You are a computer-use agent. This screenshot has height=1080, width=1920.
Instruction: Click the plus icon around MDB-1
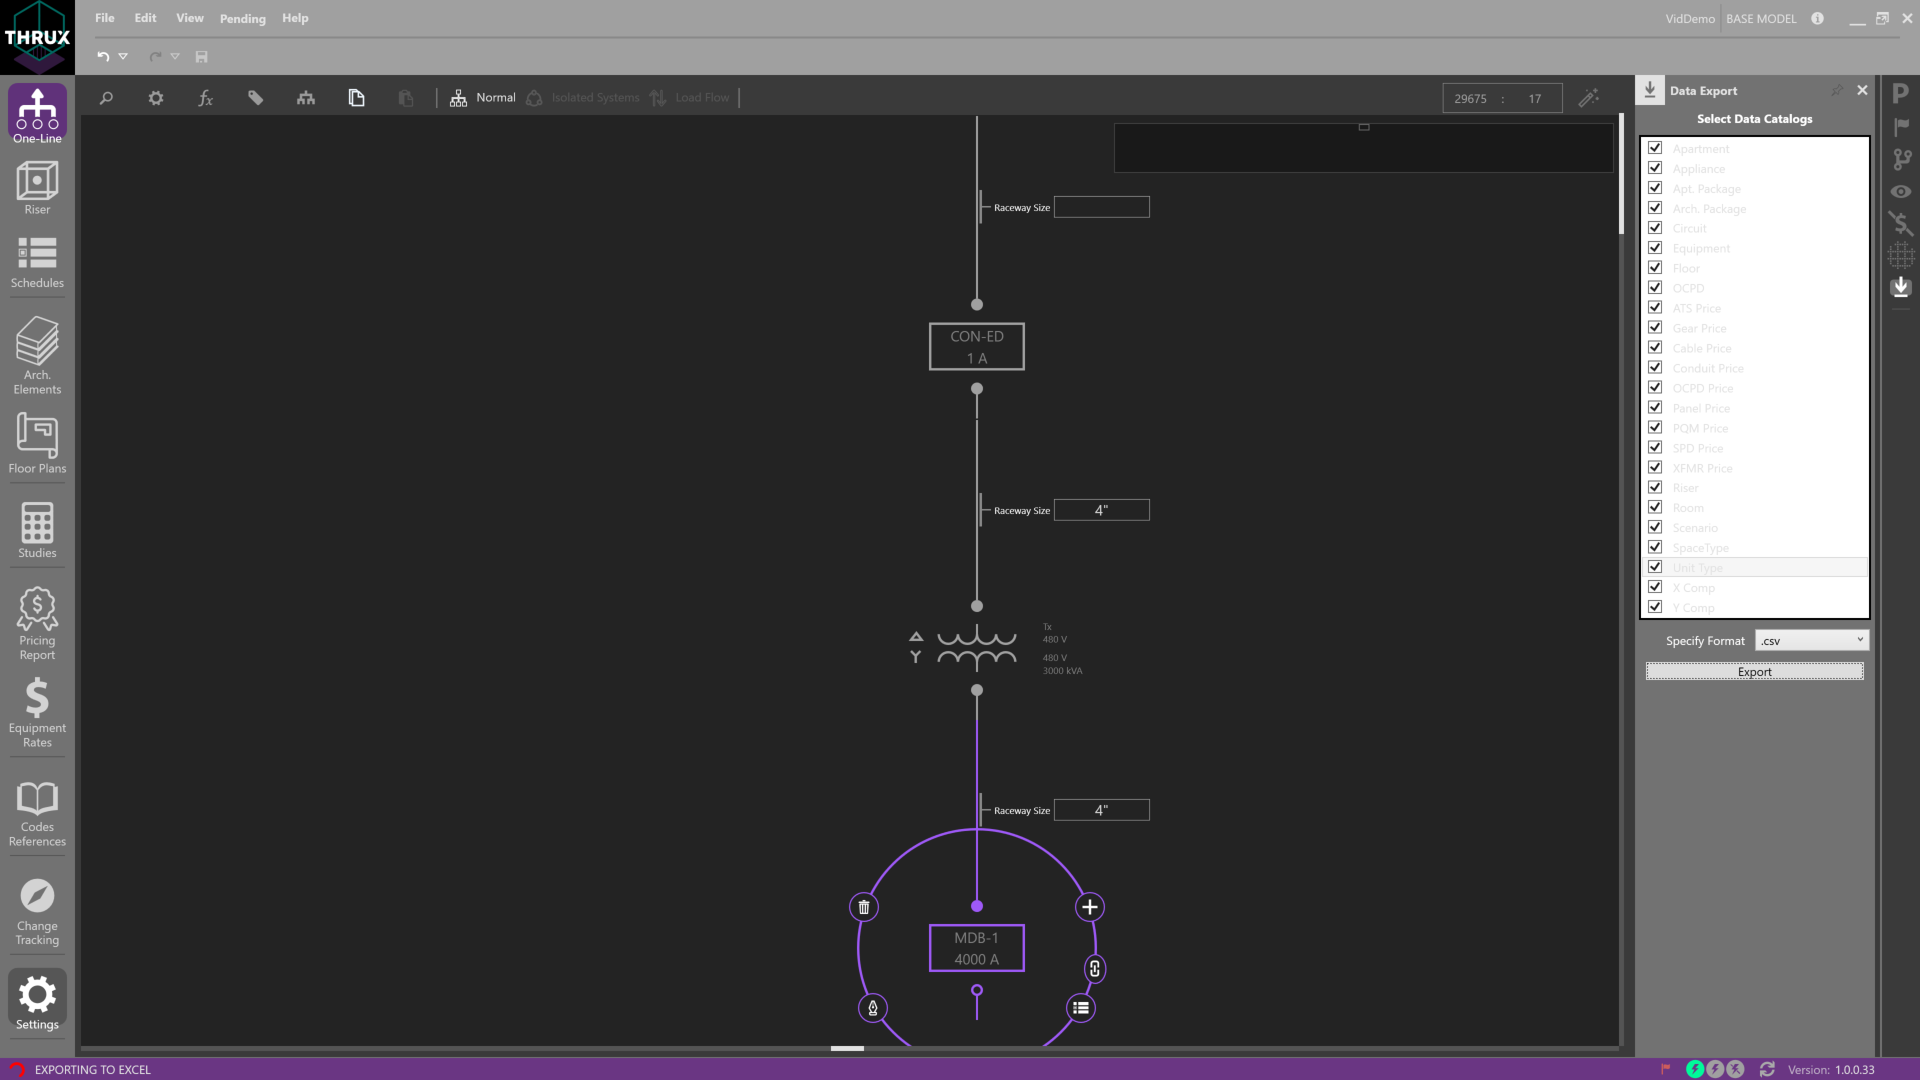coord(1089,907)
